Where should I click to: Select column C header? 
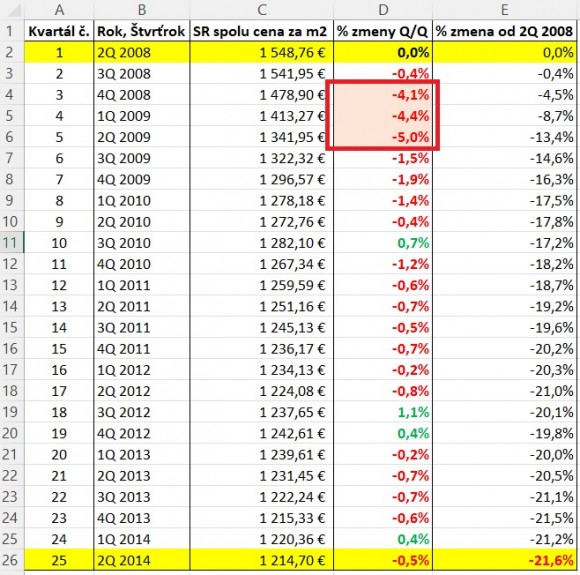[x=262, y=10]
